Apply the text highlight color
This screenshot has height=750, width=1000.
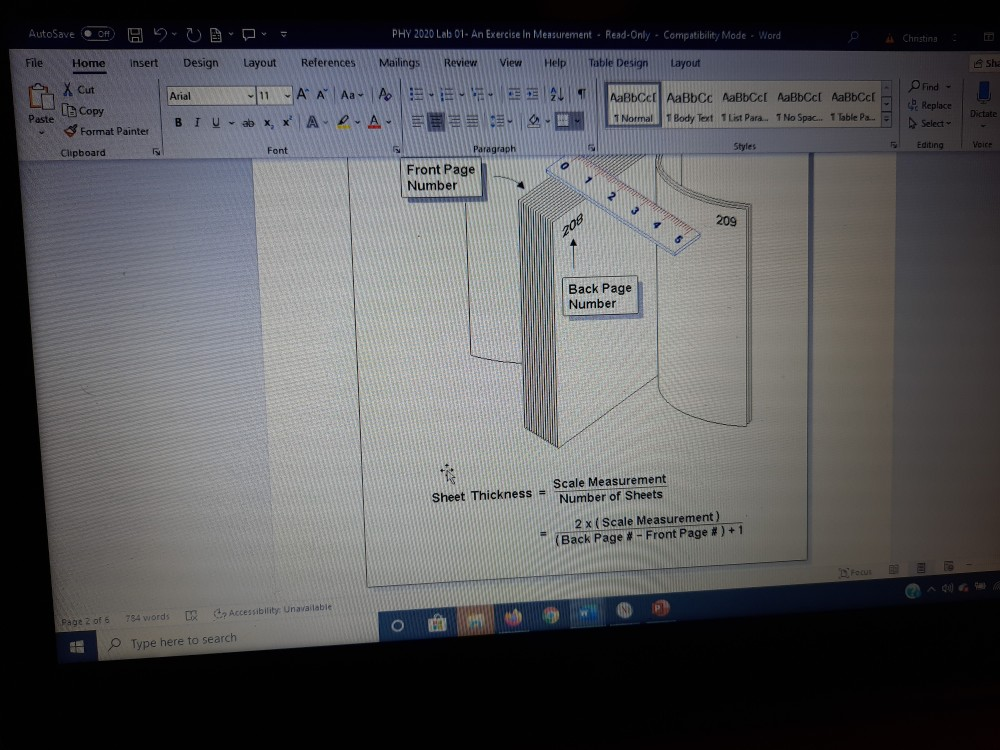coord(342,122)
